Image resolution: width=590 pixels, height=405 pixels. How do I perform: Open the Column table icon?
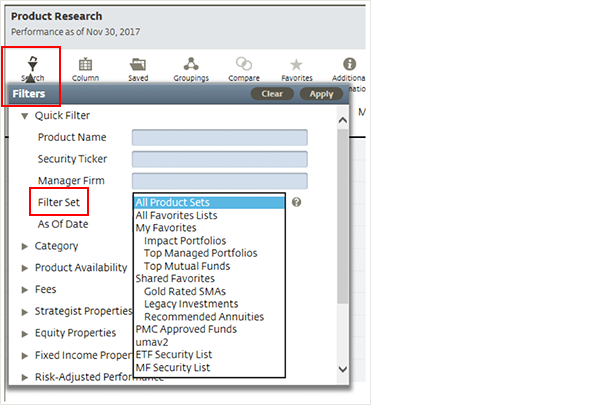pos(85,64)
